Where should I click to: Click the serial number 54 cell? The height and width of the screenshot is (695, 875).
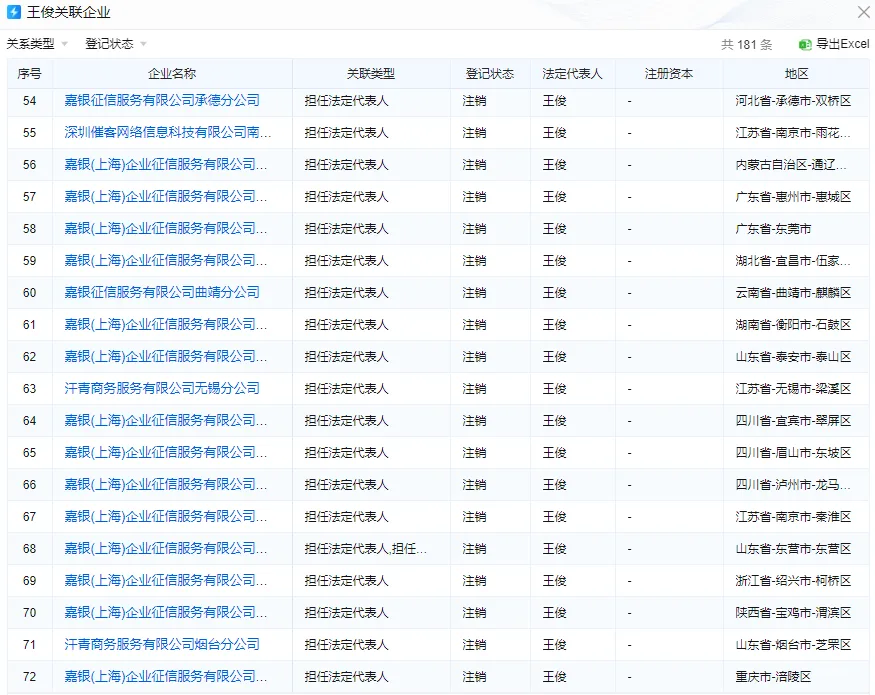pyautogui.click(x=30, y=101)
